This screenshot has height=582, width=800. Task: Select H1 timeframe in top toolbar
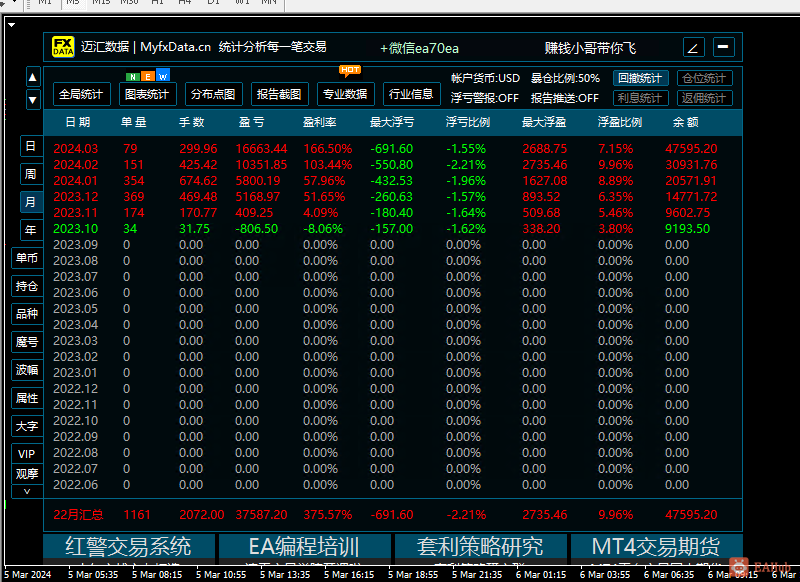(x=158, y=2)
